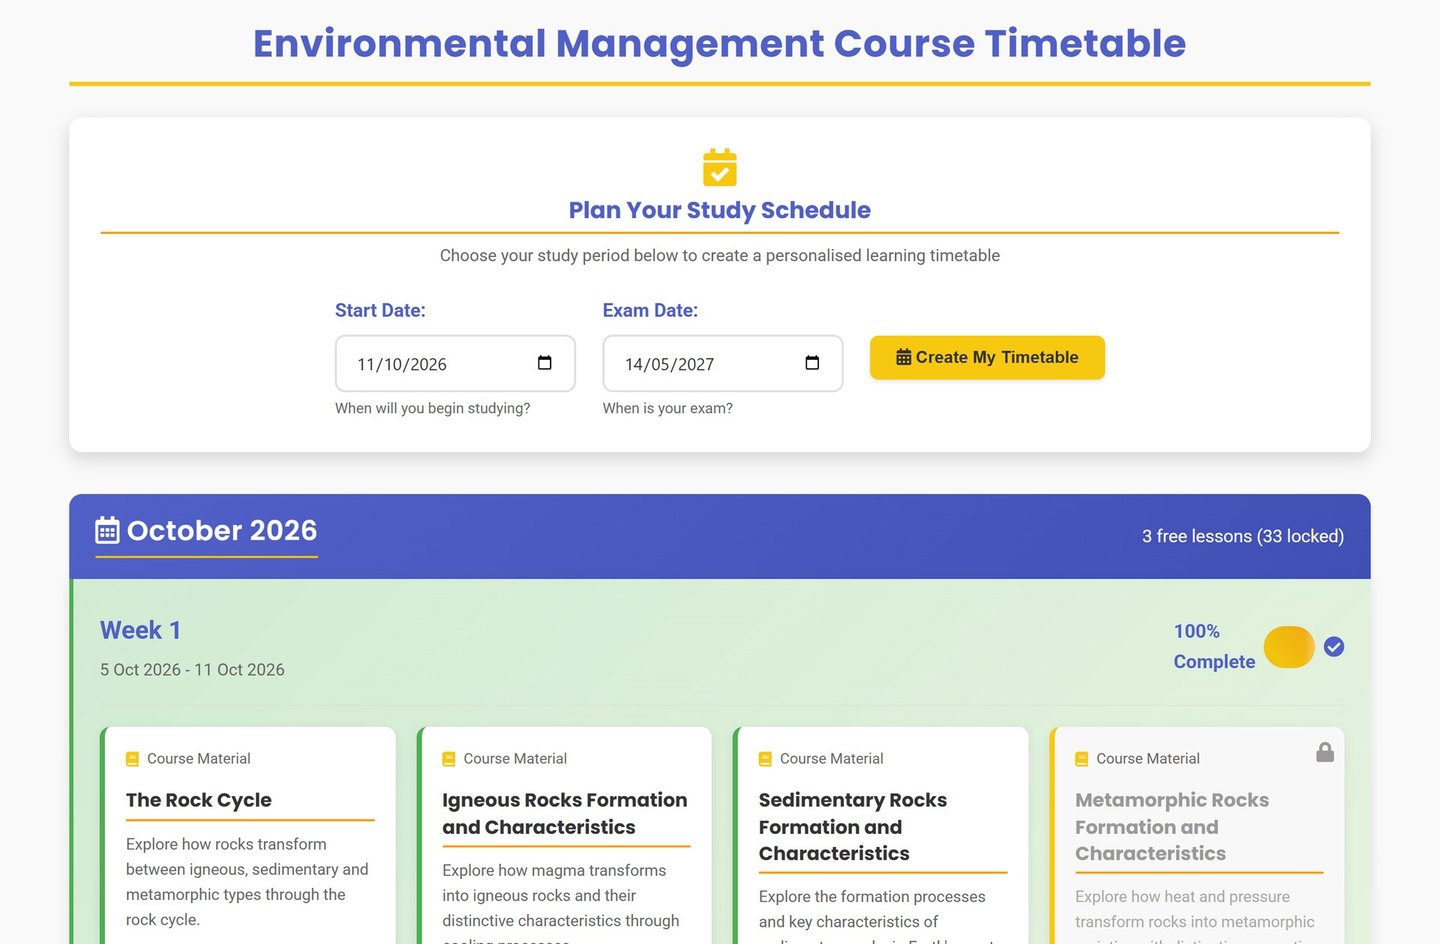The width and height of the screenshot is (1440, 944).
Task: Click the book icon on Igneous Rocks card
Action: [x=449, y=759]
